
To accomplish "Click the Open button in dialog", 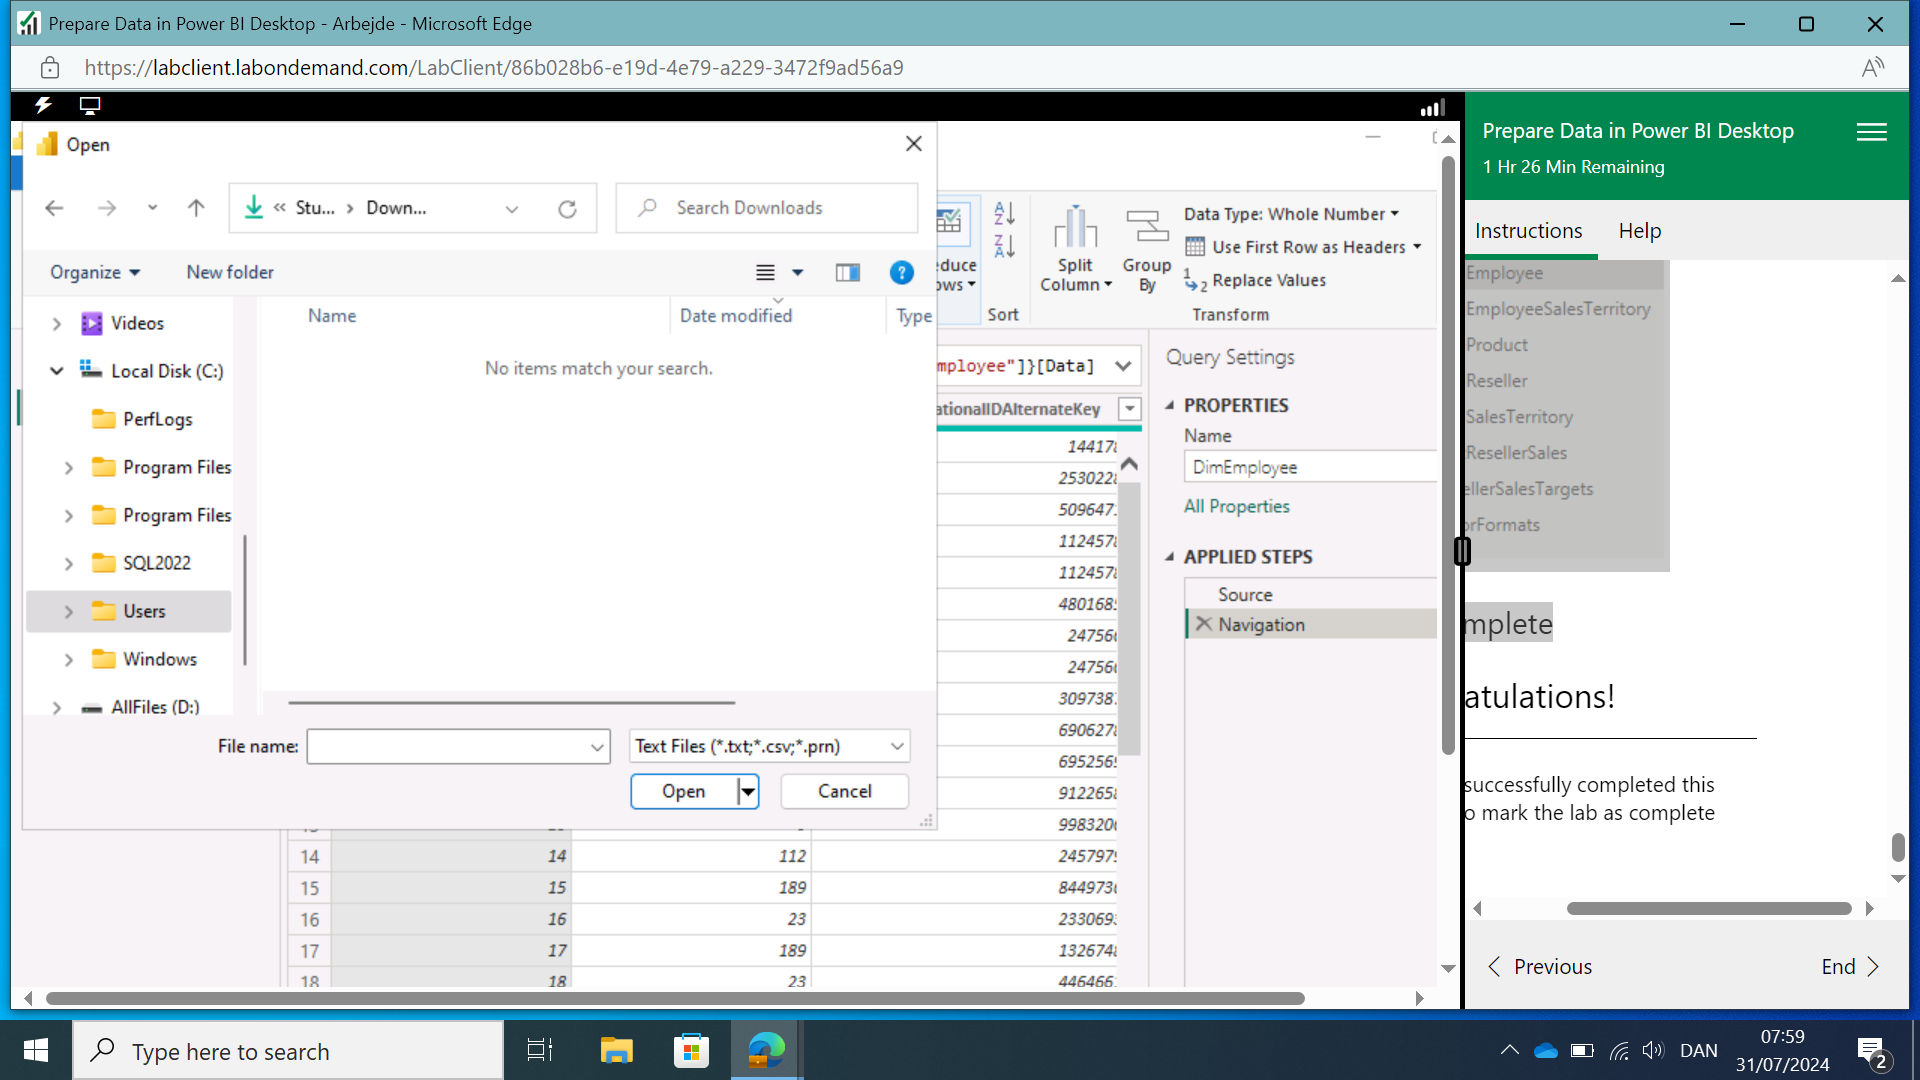I will [x=684, y=791].
